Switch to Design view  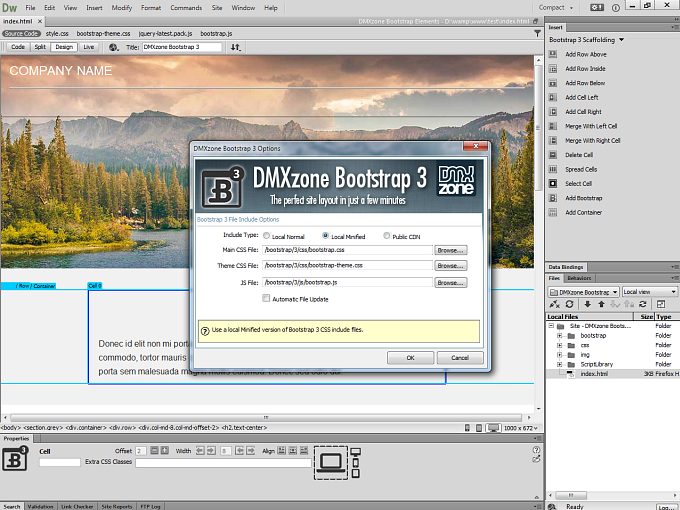(x=64, y=47)
